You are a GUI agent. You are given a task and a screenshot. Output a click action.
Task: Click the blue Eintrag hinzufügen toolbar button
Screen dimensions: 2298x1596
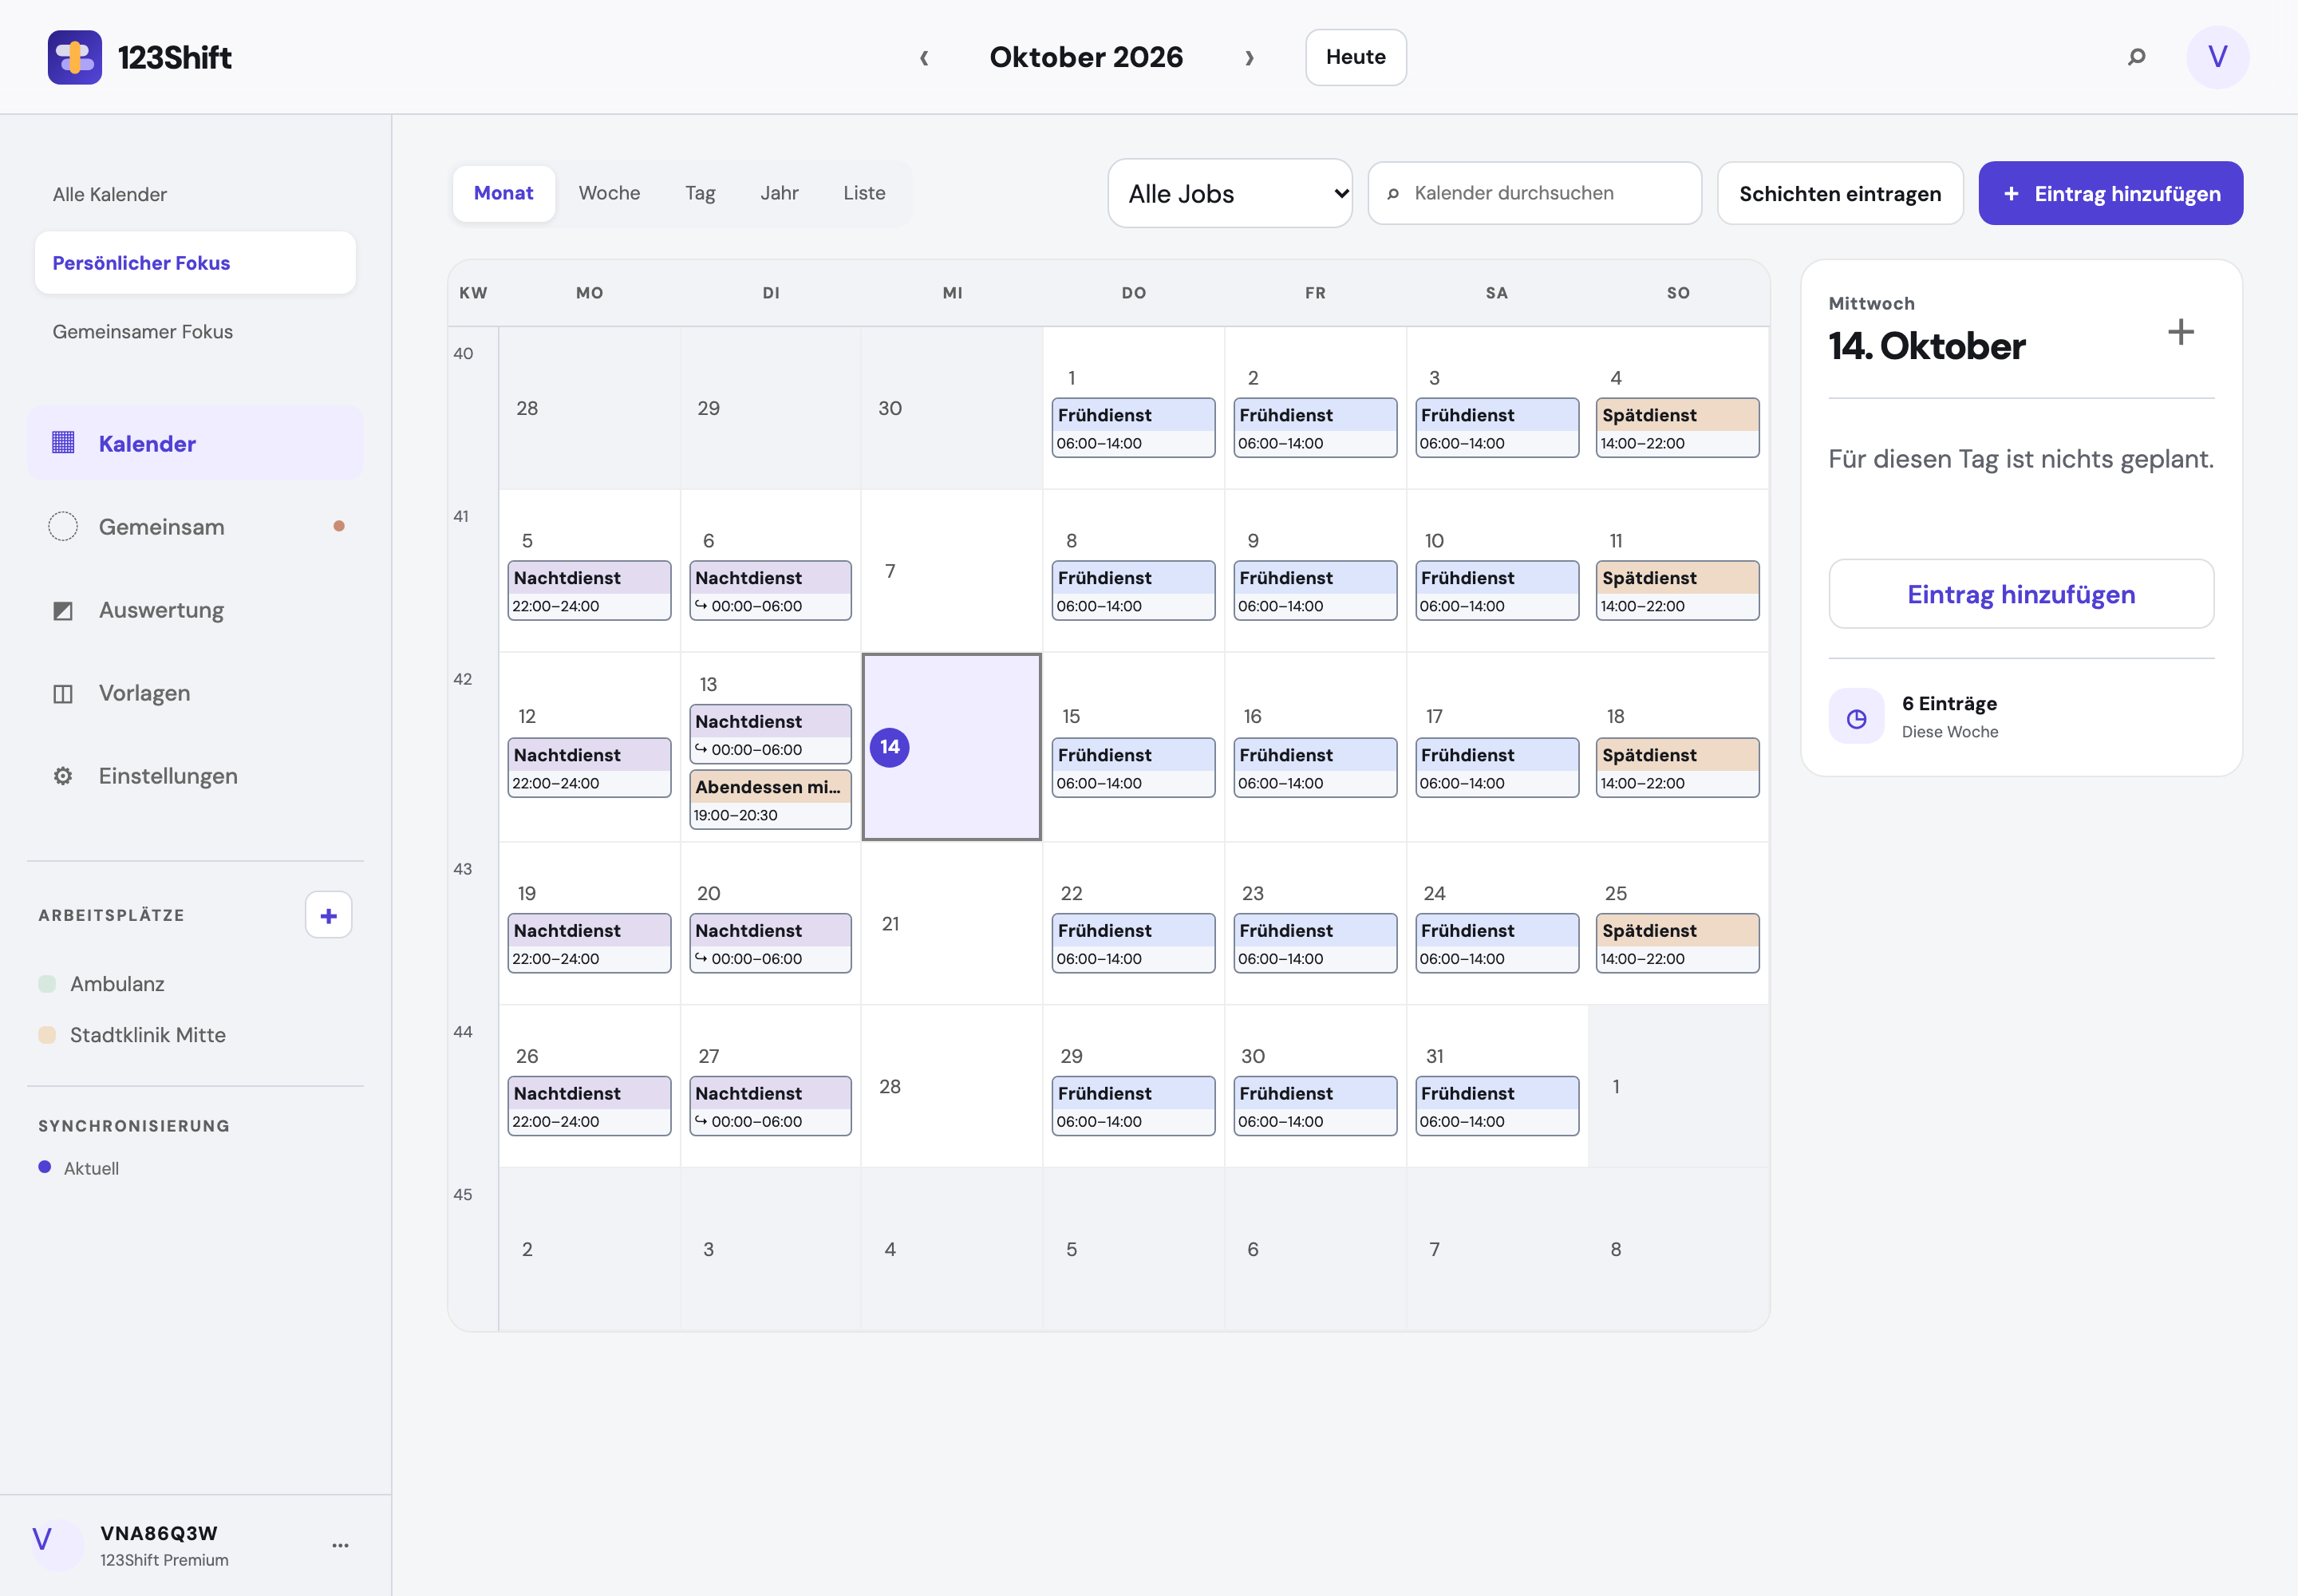(2110, 193)
